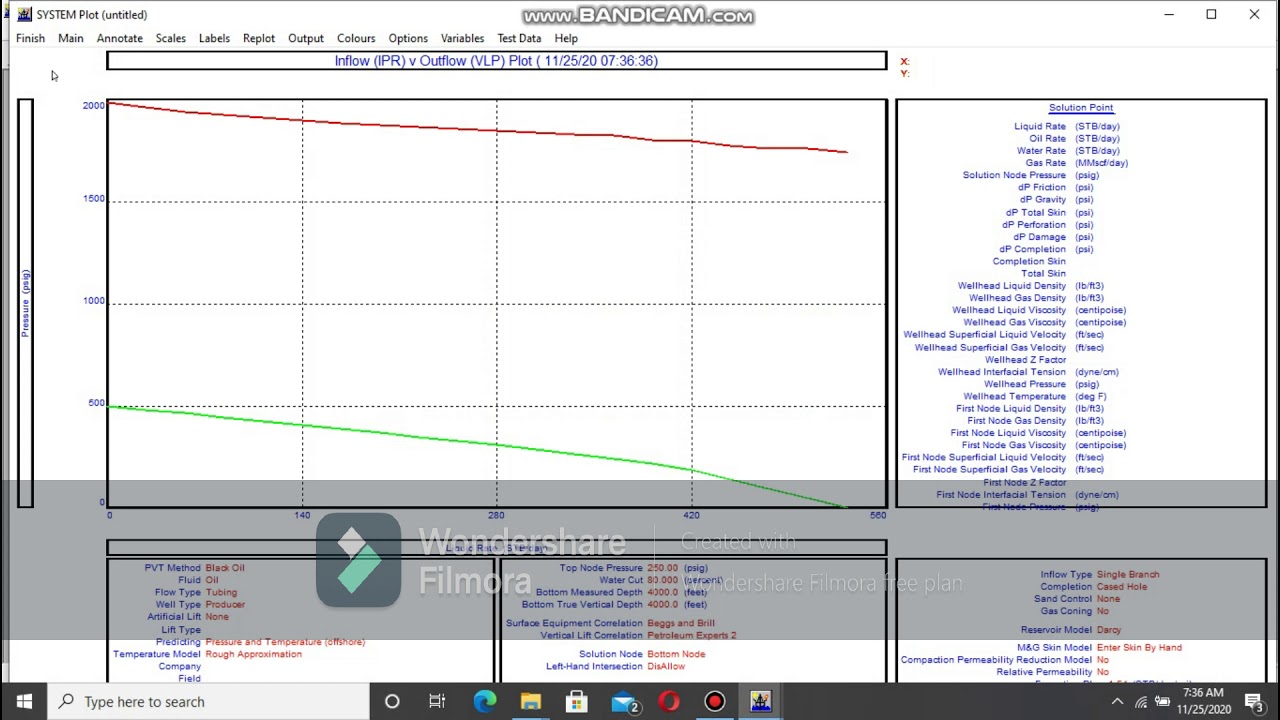This screenshot has width=1280, height=720.
Task: Click the battery tray icon
Action: coord(1163,702)
